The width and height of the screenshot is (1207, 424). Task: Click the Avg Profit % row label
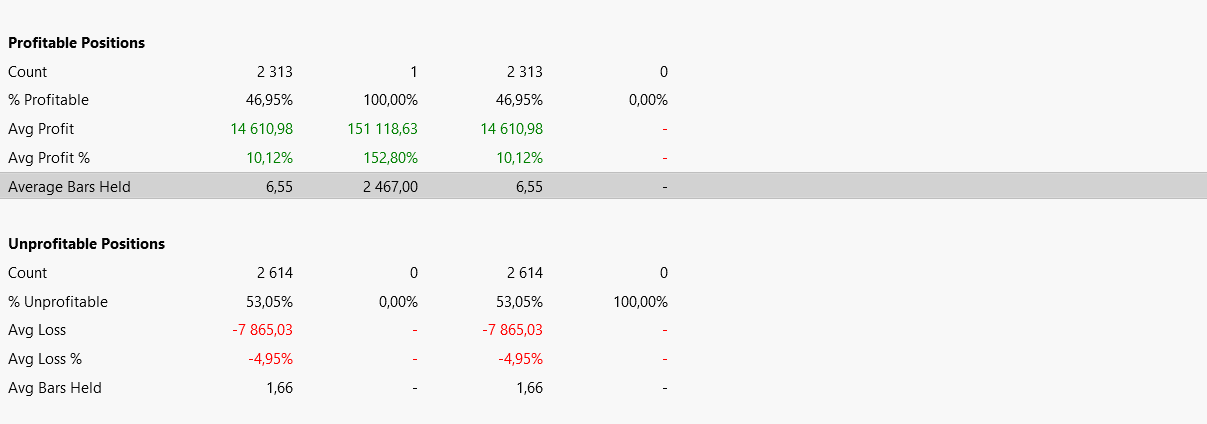50,158
